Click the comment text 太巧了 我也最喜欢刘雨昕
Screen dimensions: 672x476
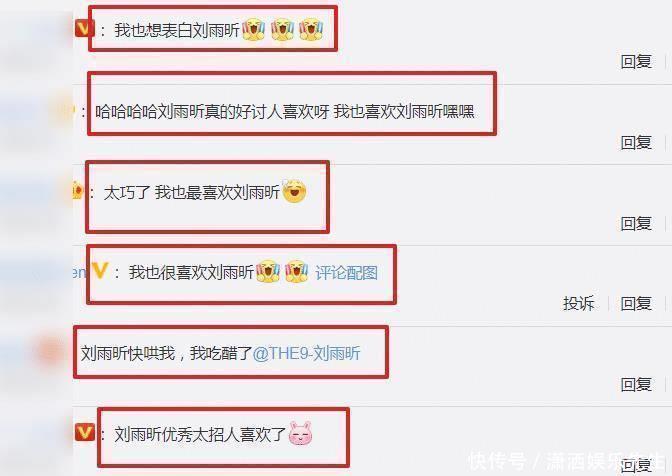pos(192,192)
